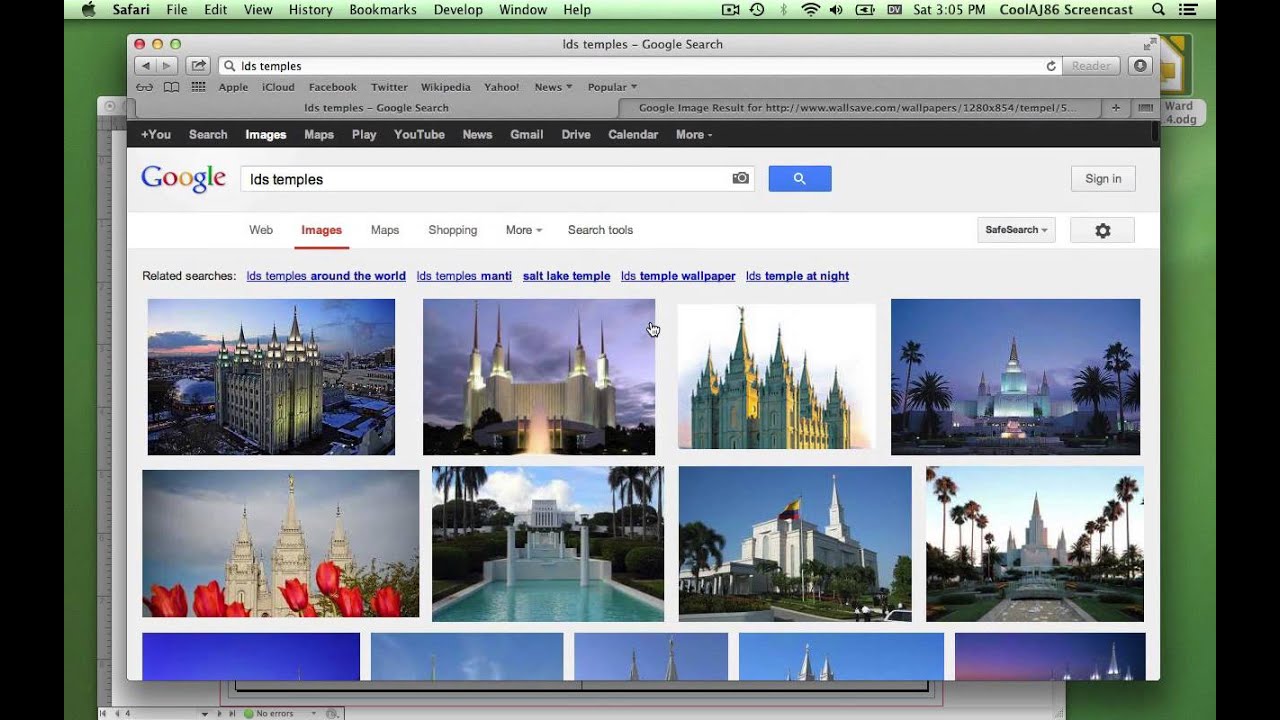
Task: Open More menu in Google black bar
Action: click(693, 134)
